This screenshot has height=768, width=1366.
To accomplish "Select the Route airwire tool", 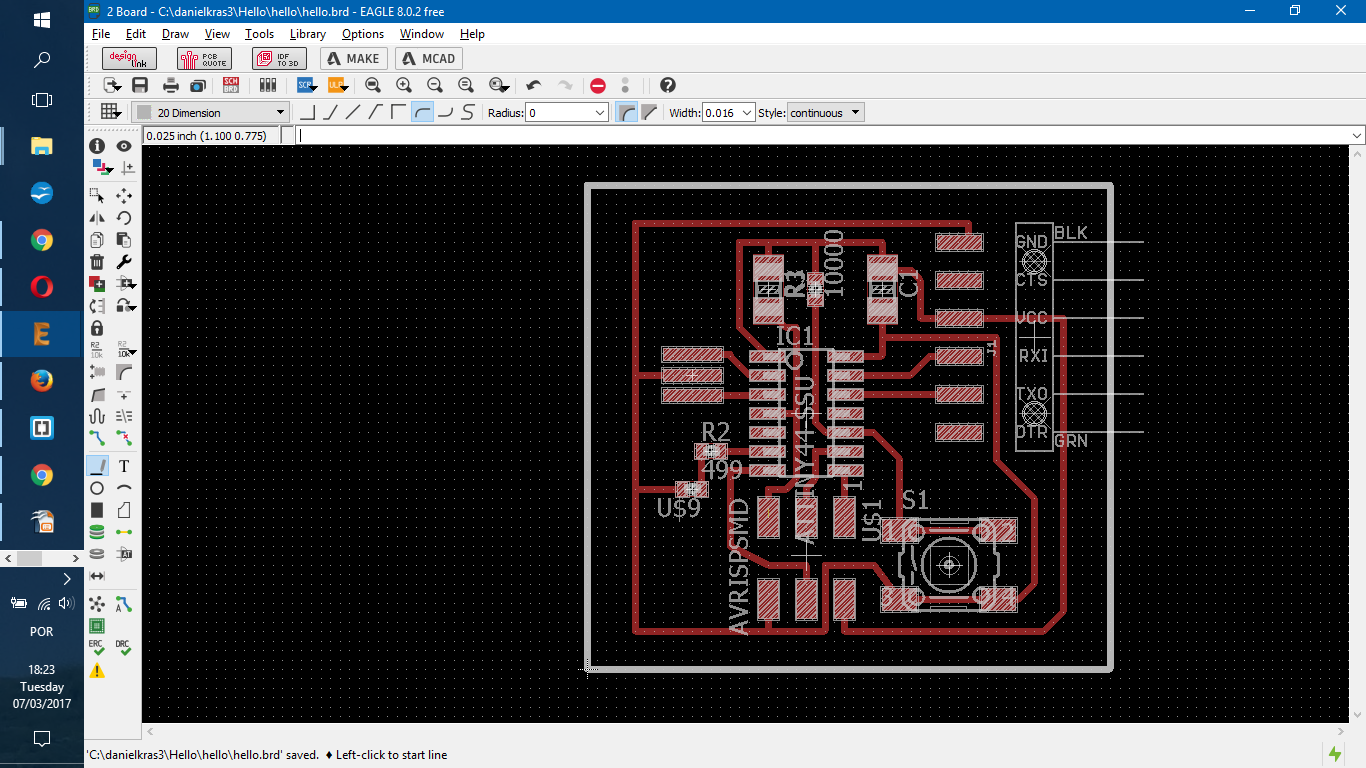I will (97, 437).
